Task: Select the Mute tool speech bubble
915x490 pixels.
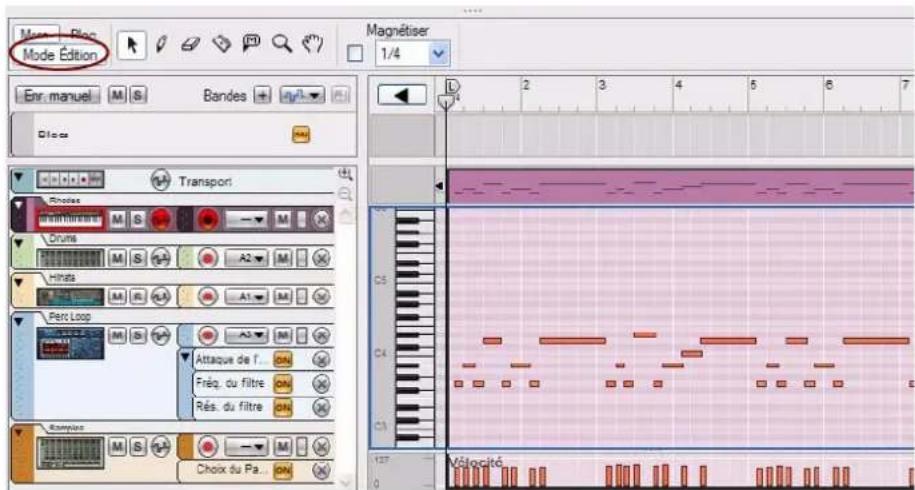Action: tap(252, 44)
